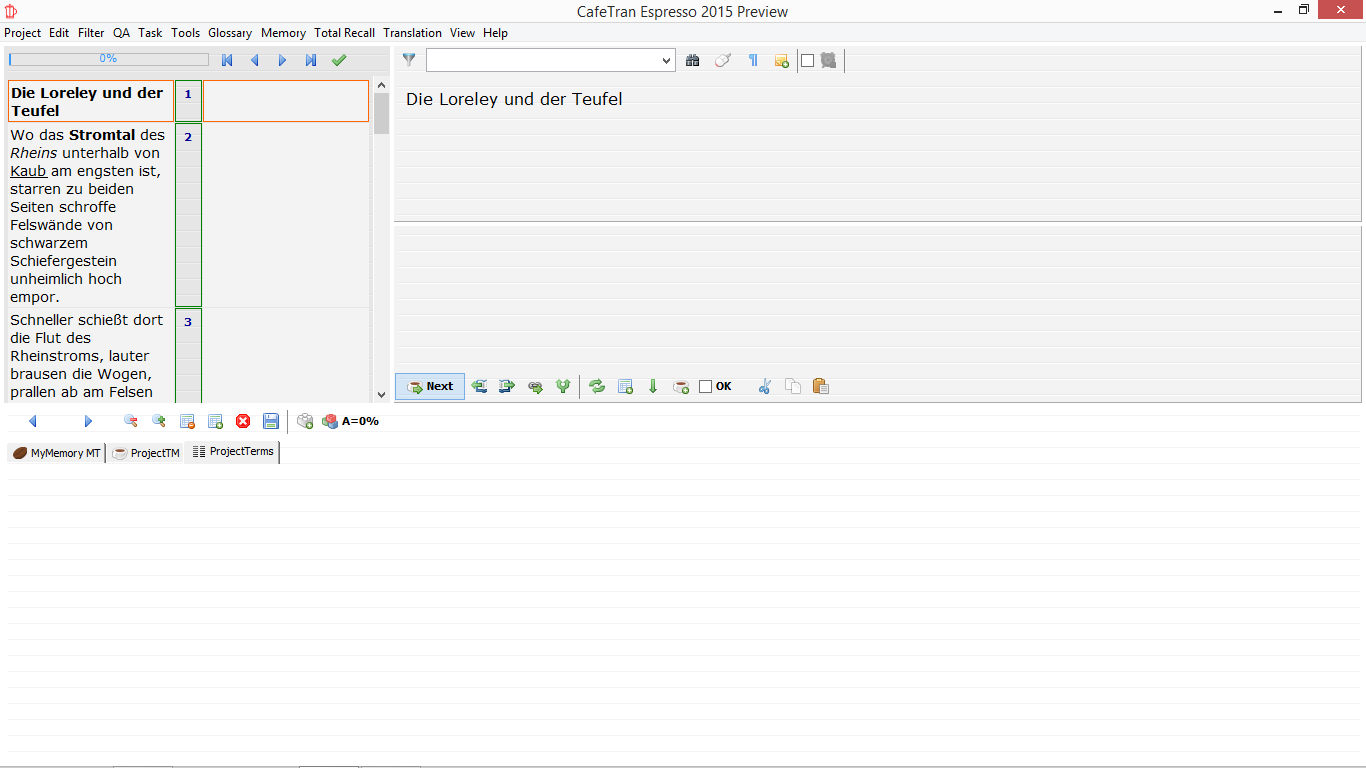
Task: Open the Total Recall menu
Action: (344, 33)
